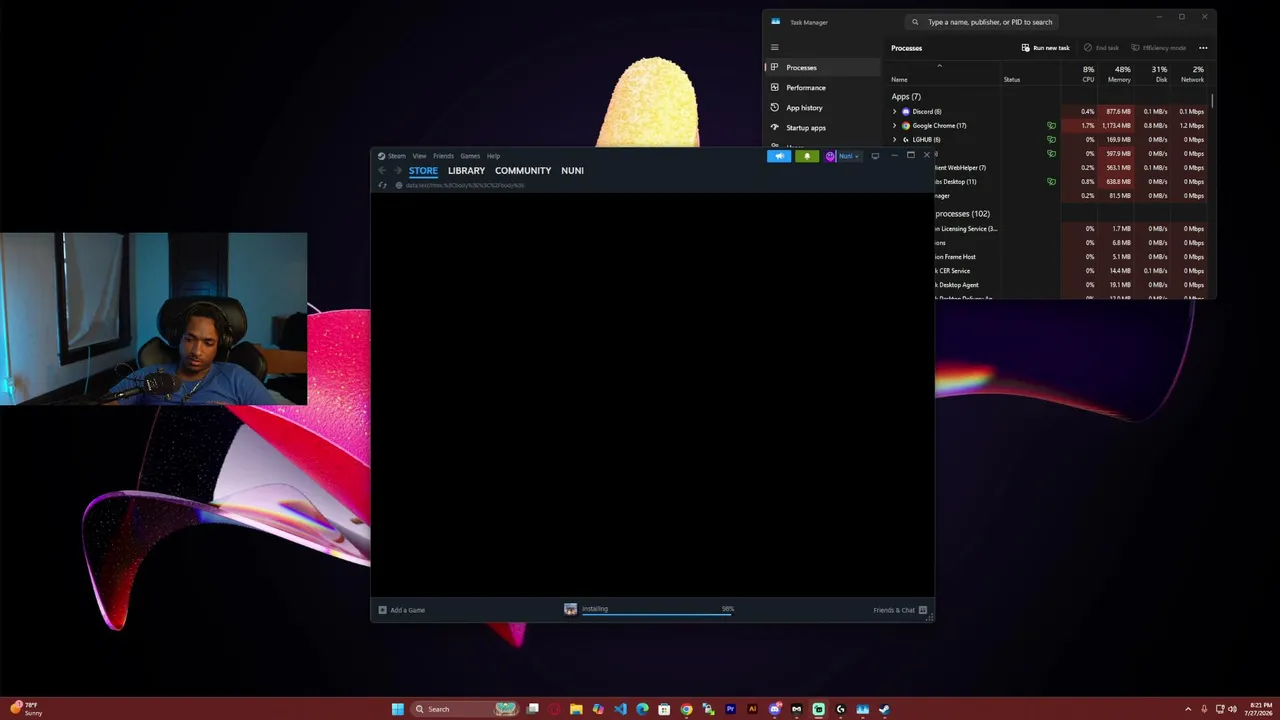Open Windows Start menu
1280x720 pixels.
point(398,709)
